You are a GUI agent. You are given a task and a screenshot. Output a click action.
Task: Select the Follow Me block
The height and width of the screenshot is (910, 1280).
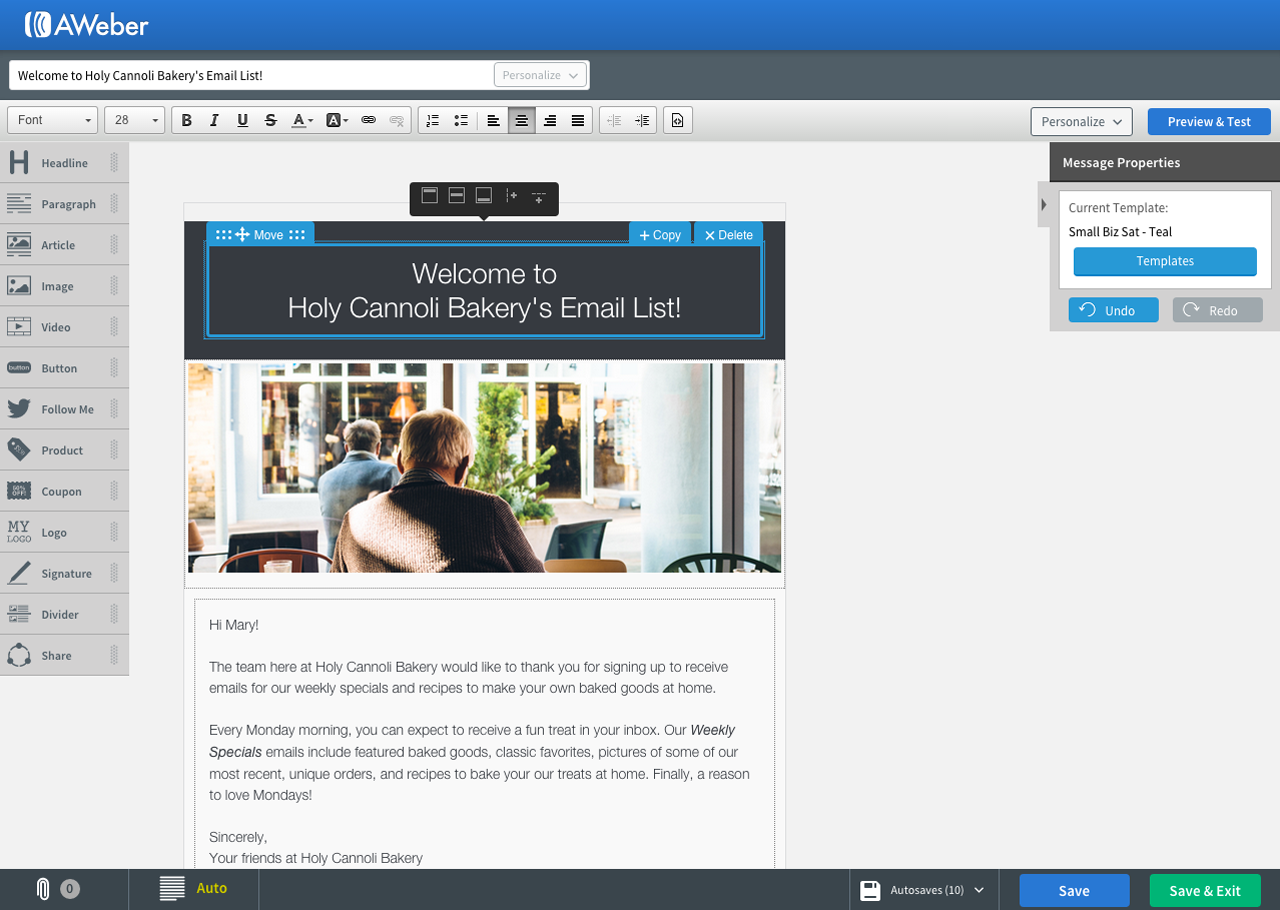(64, 409)
